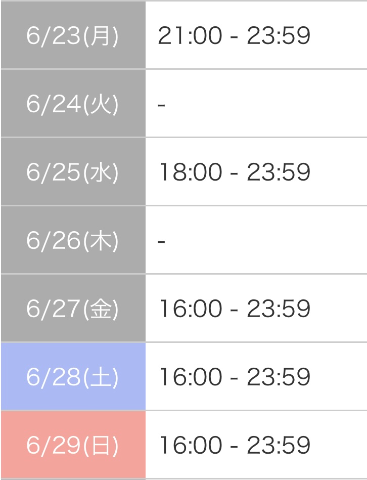
Task: Click the 21:00 - 23:59 time slot
Action: click(x=234, y=35)
